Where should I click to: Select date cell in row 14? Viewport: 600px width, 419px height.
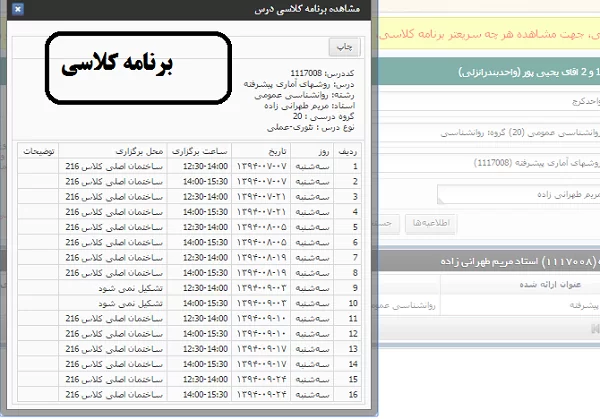point(261,364)
